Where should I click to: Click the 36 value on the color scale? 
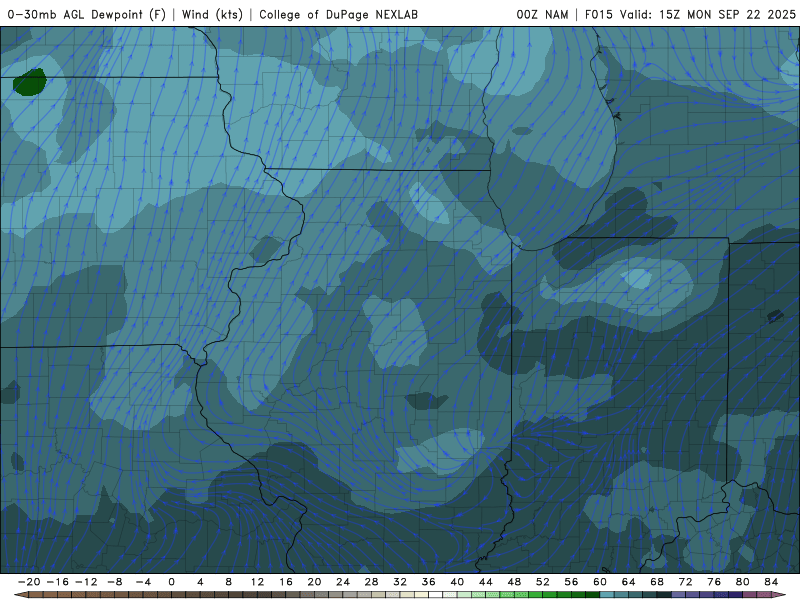429,582
